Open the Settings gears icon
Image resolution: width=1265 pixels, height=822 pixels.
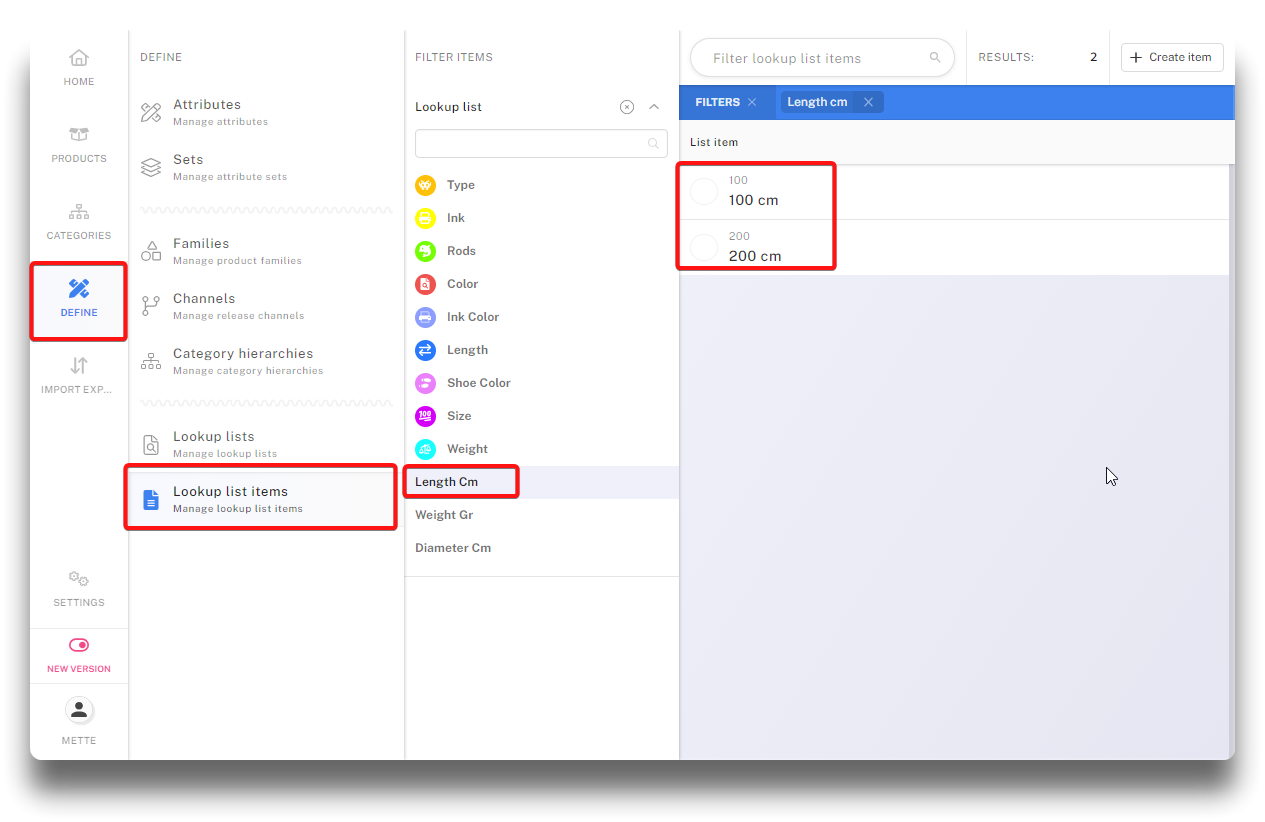click(79, 579)
